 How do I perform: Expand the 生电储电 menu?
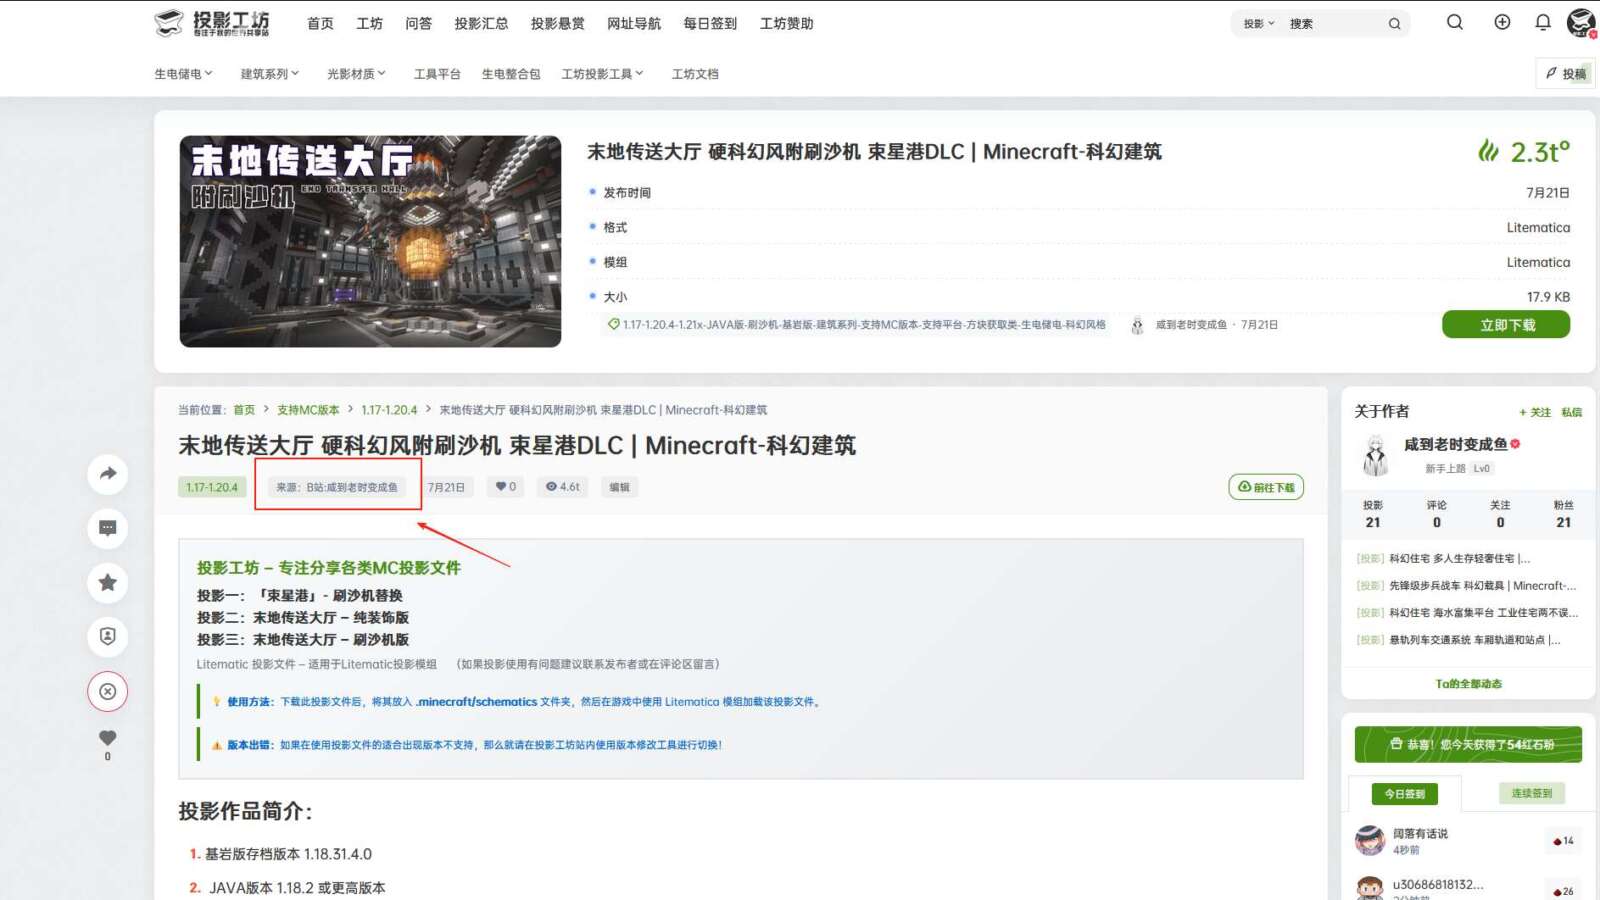(x=184, y=74)
